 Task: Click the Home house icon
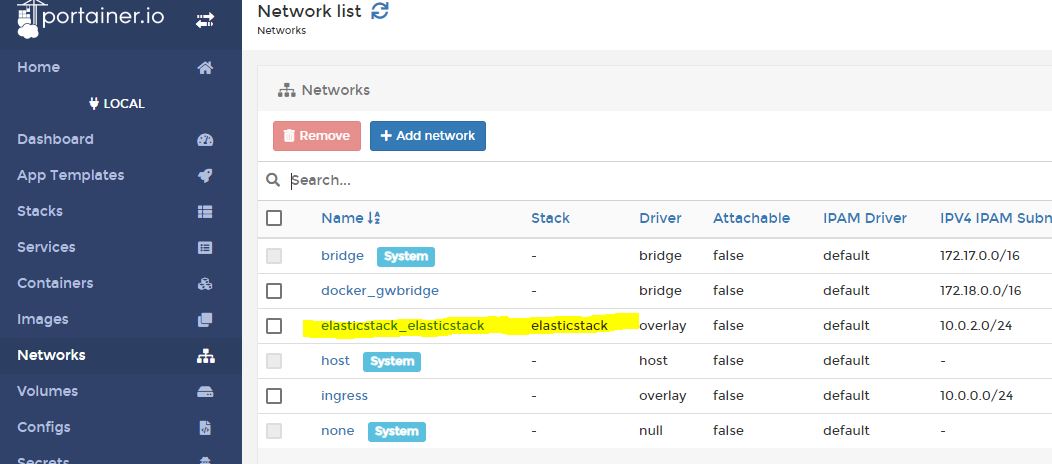(205, 68)
